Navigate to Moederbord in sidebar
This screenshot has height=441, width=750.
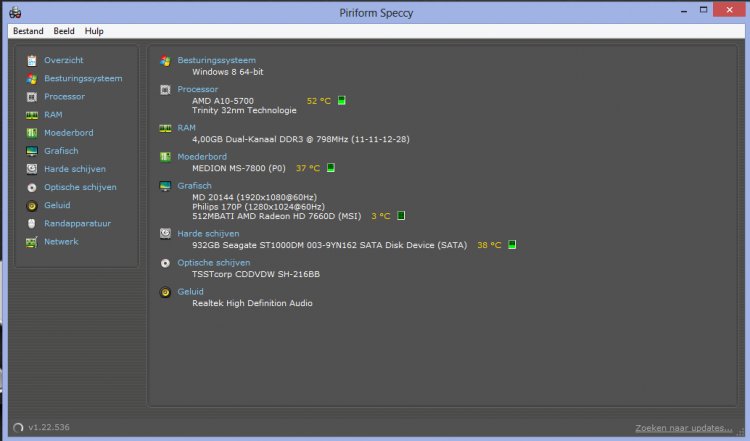69,133
